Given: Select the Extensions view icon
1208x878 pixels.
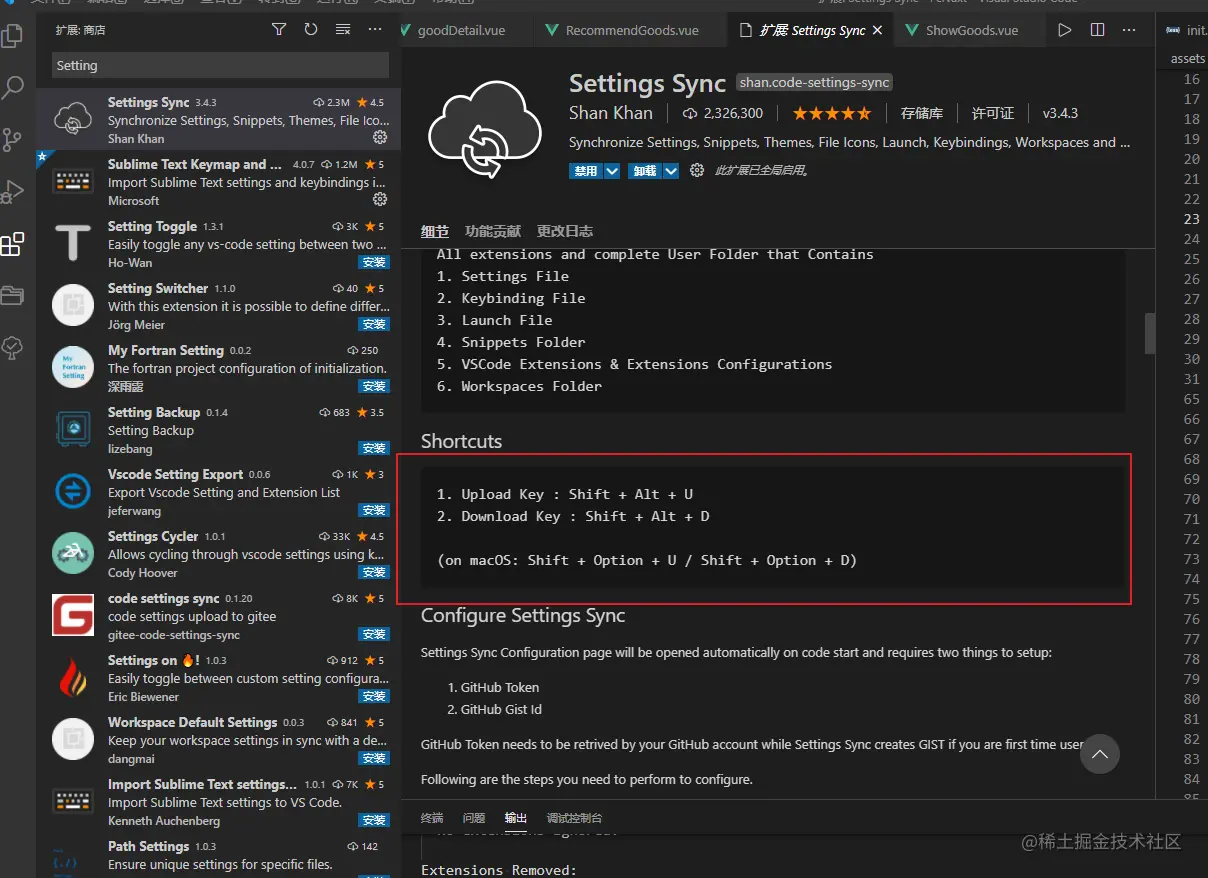Looking at the screenshot, I should pyautogui.click(x=12, y=244).
